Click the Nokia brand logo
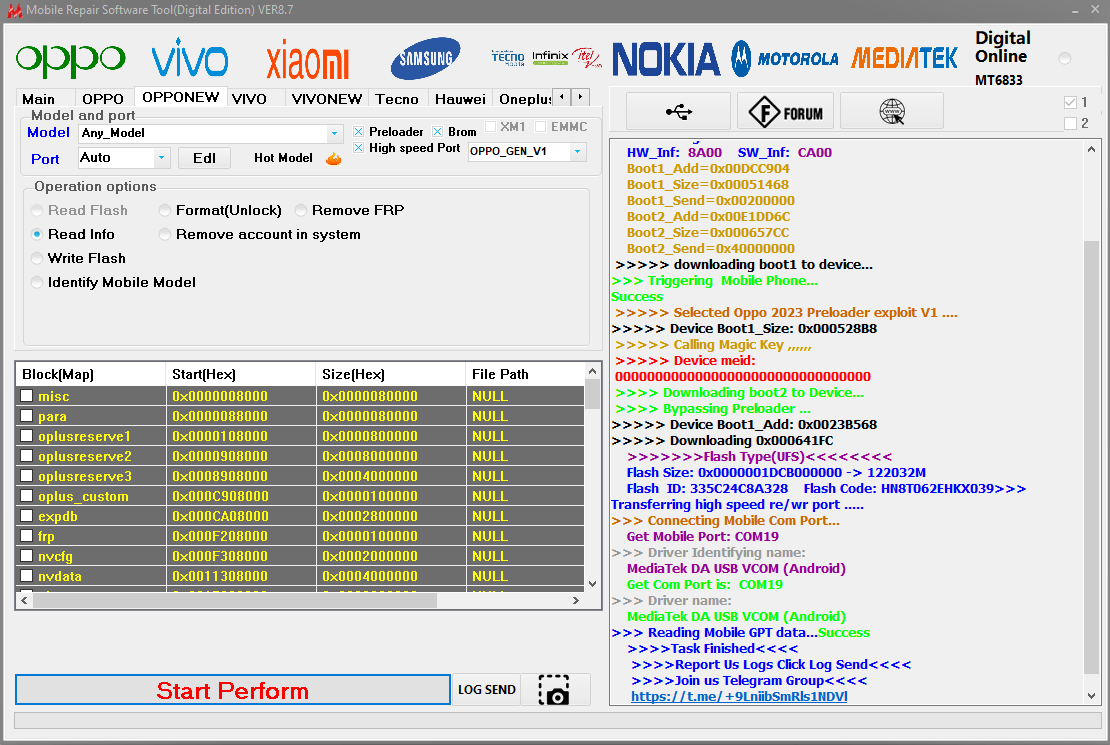 665,59
